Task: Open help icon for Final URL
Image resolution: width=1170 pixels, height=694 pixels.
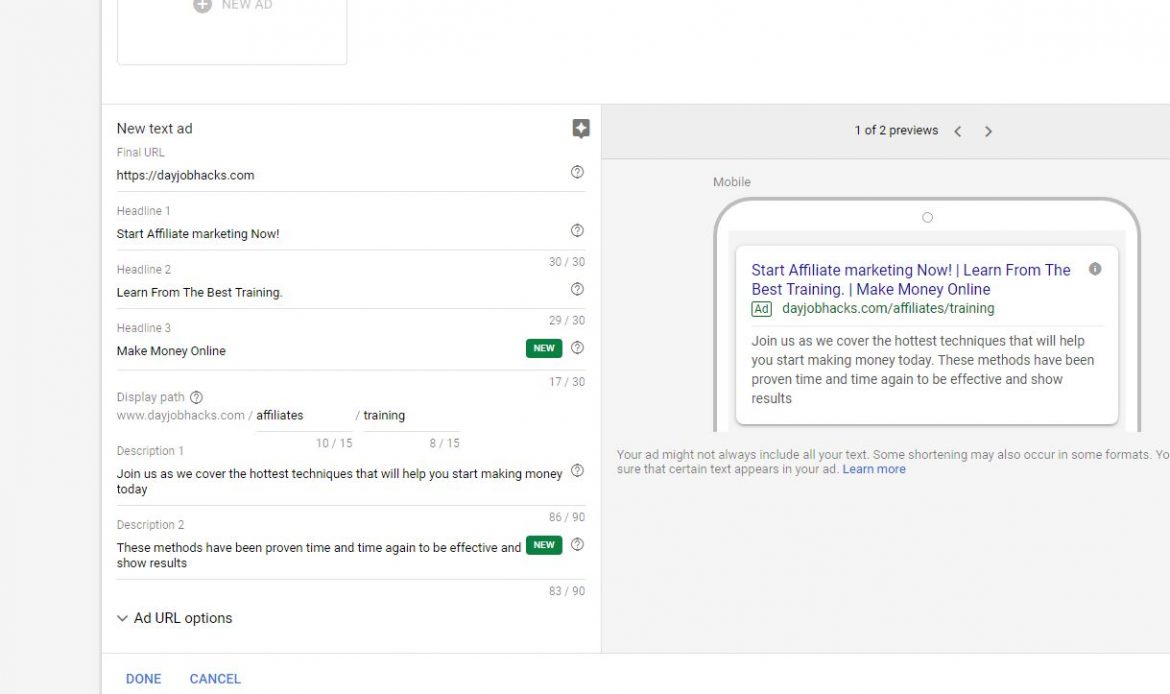Action: [x=577, y=172]
